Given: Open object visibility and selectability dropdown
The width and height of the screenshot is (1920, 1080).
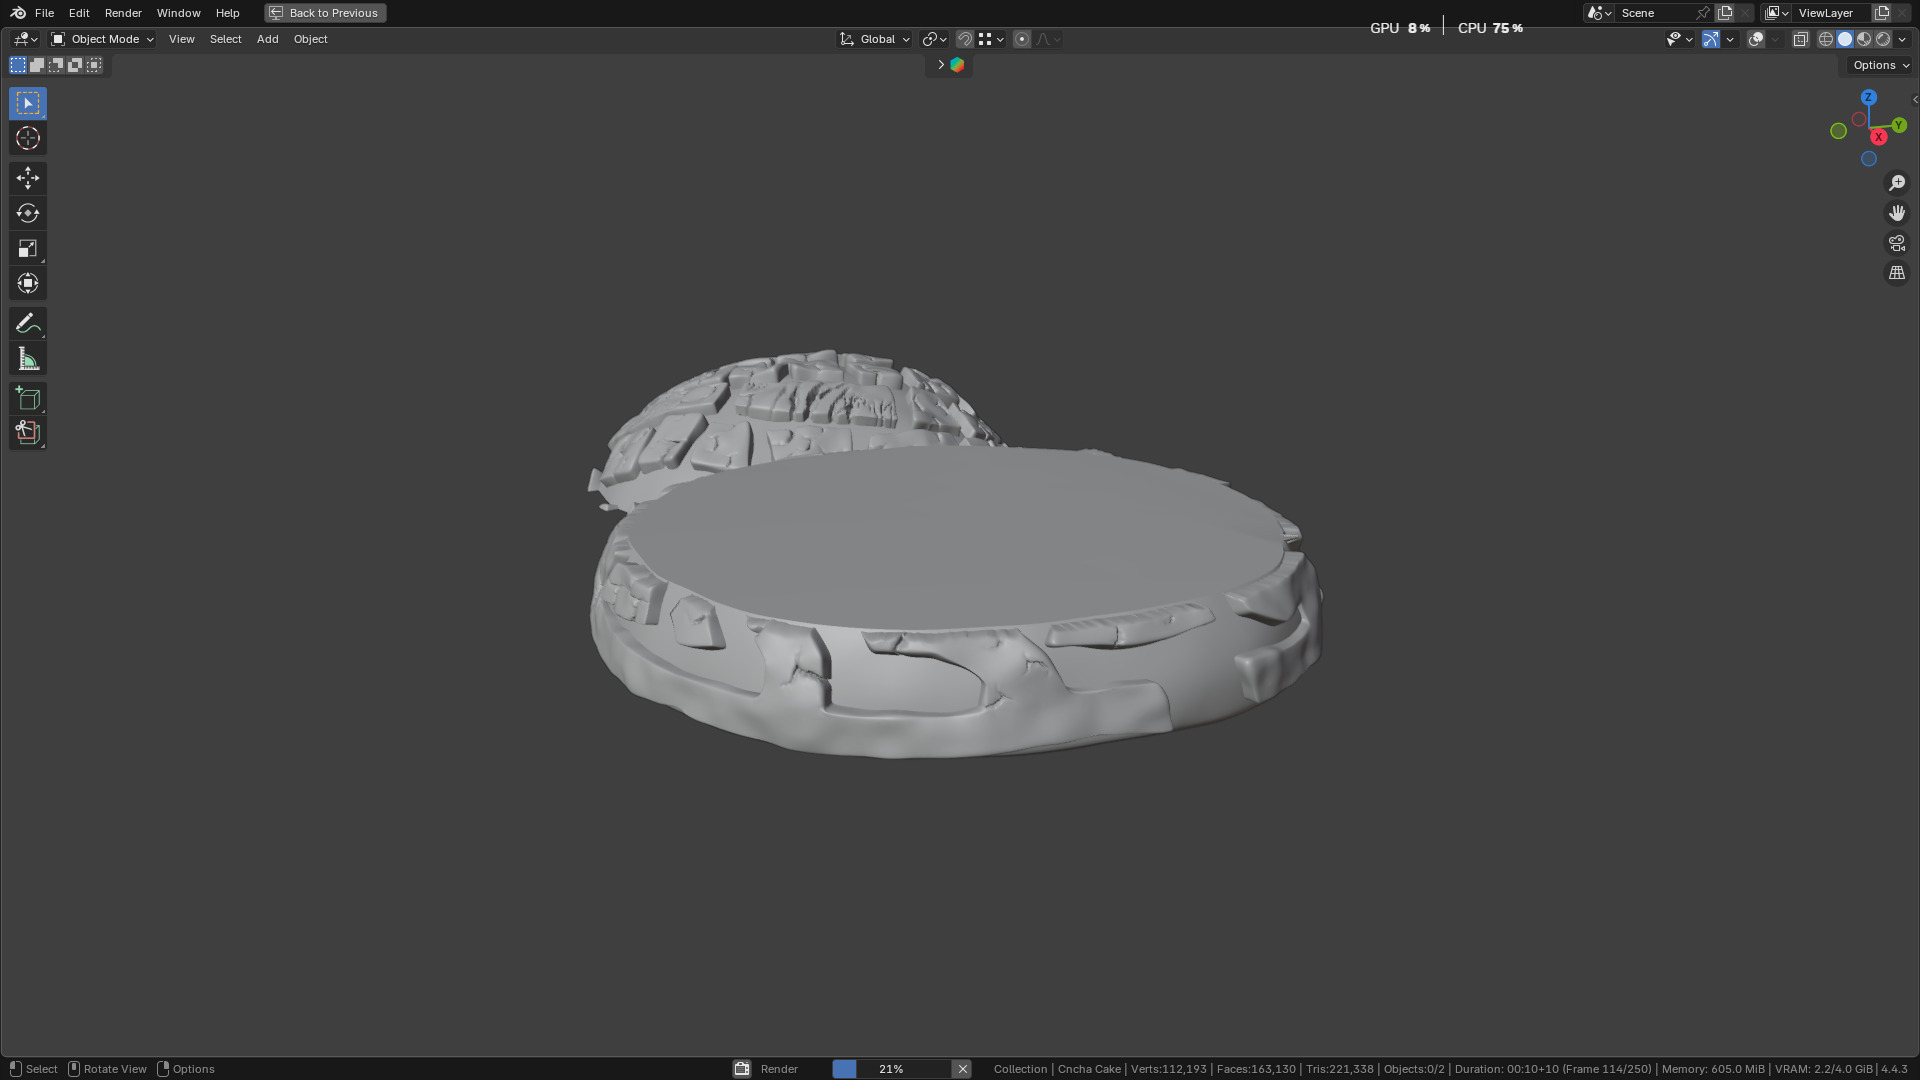Looking at the screenshot, I should (1679, 39).
